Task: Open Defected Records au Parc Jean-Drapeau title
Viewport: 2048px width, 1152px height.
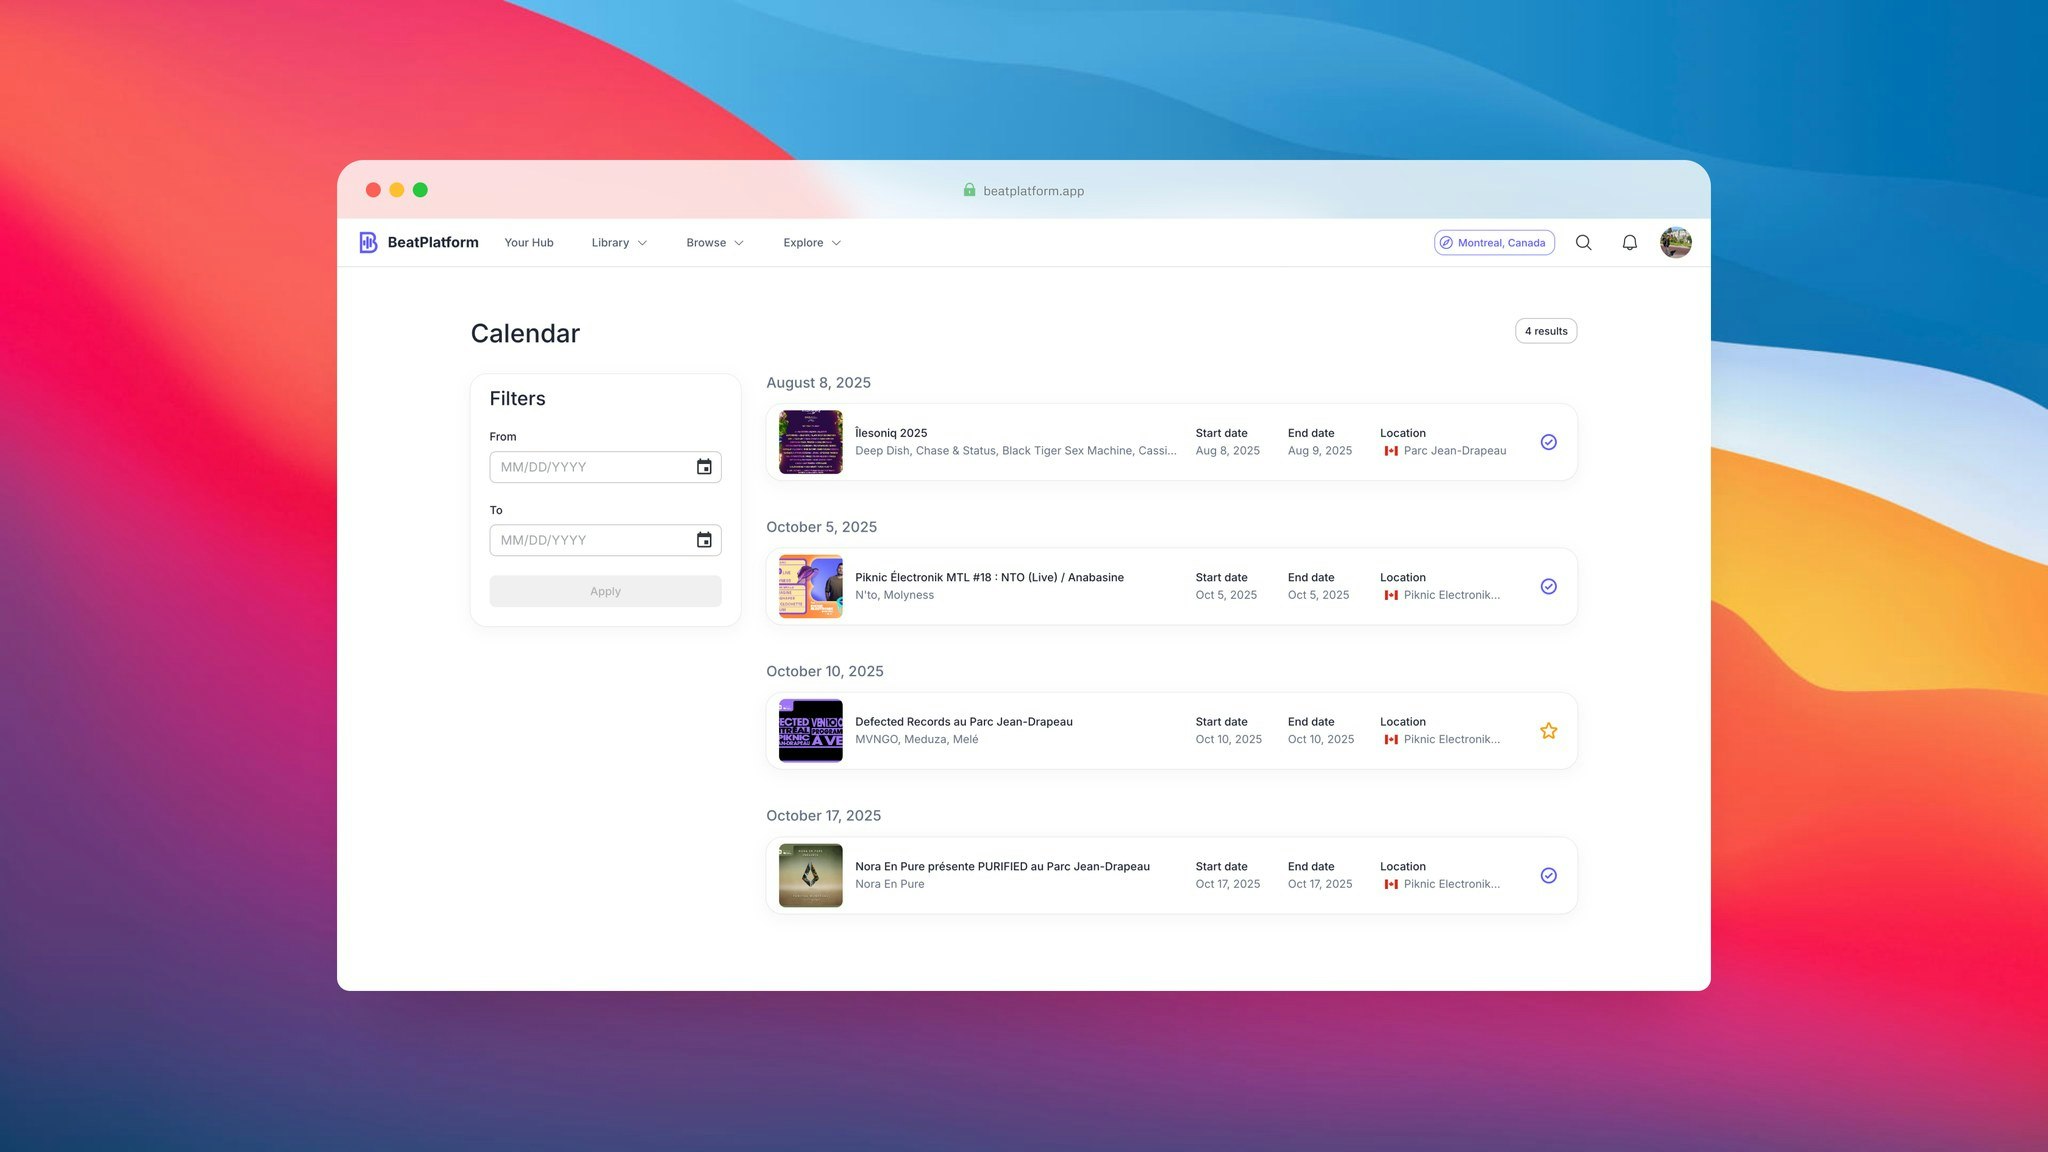Action: click(x=964, y=722)
